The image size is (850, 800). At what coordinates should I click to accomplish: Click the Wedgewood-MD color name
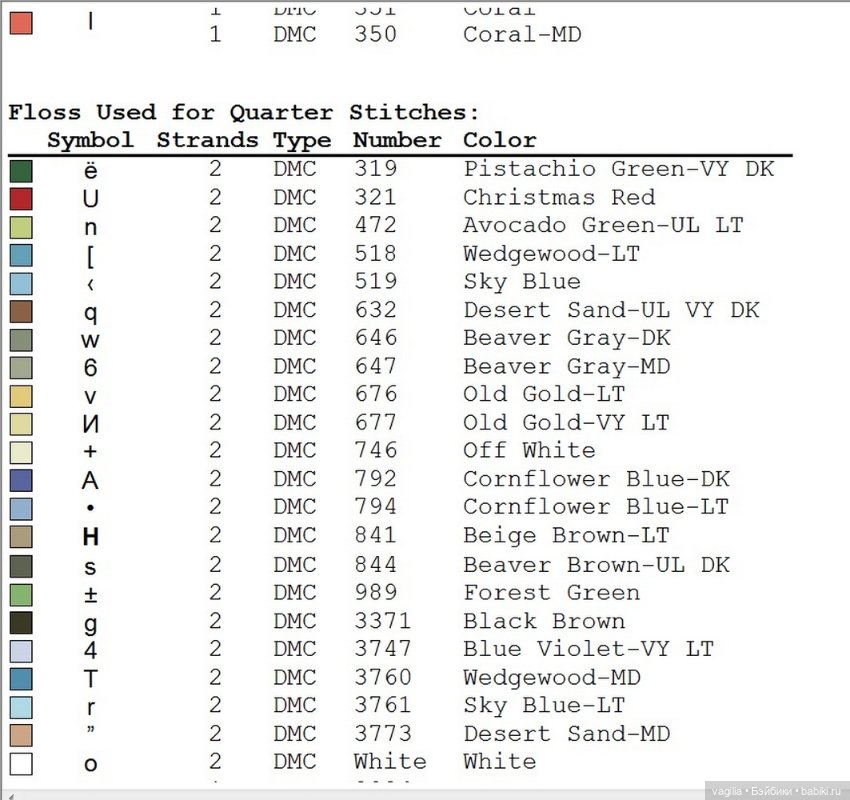point(551,677)
